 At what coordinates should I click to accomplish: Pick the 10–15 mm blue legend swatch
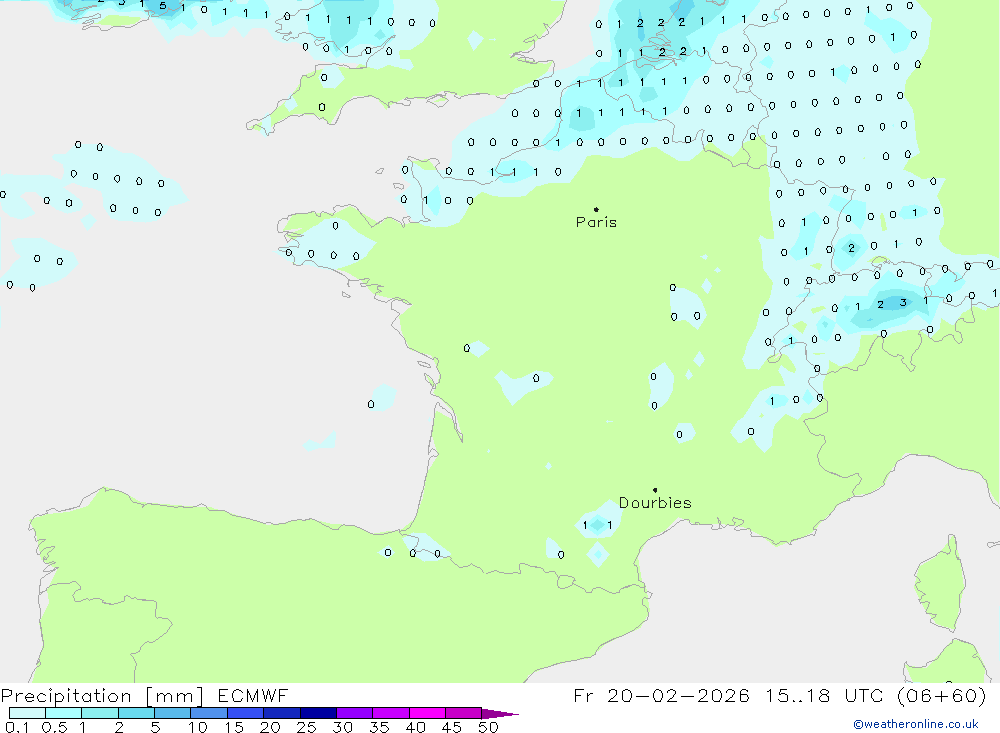[209, 713]
